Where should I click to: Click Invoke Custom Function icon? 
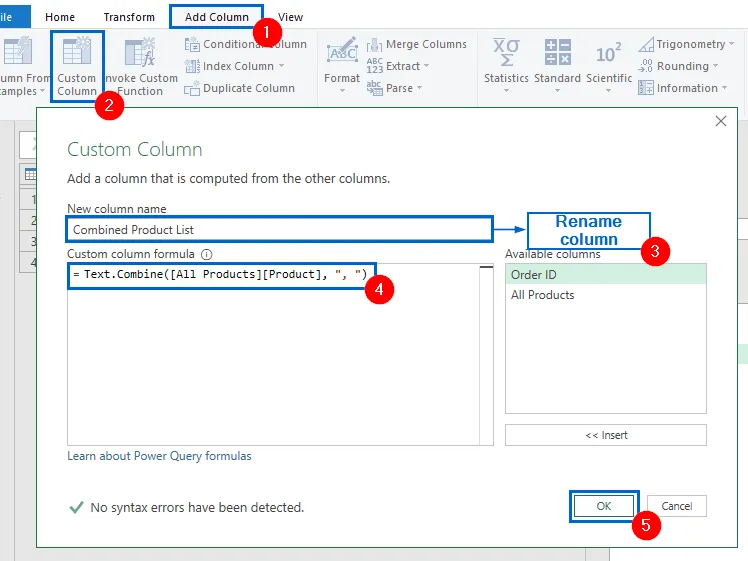tap(139, 52)
